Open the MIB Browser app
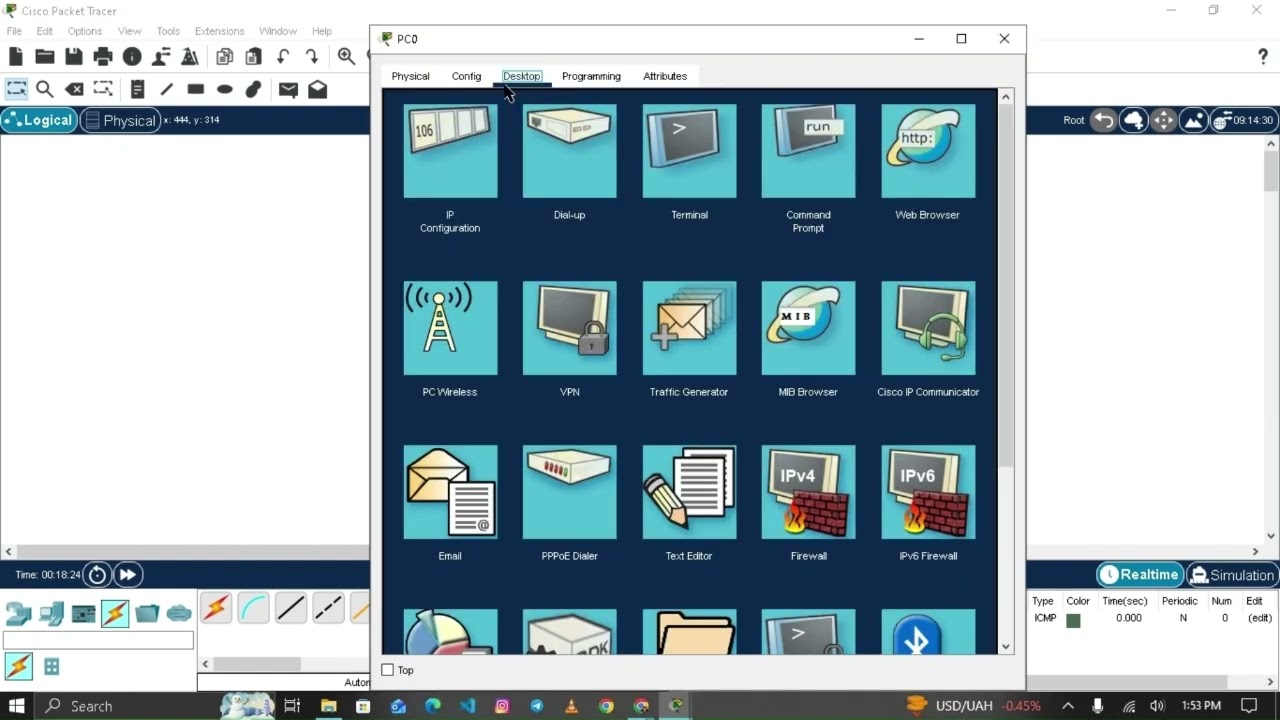1280x720 pixels. pos(808,328)
